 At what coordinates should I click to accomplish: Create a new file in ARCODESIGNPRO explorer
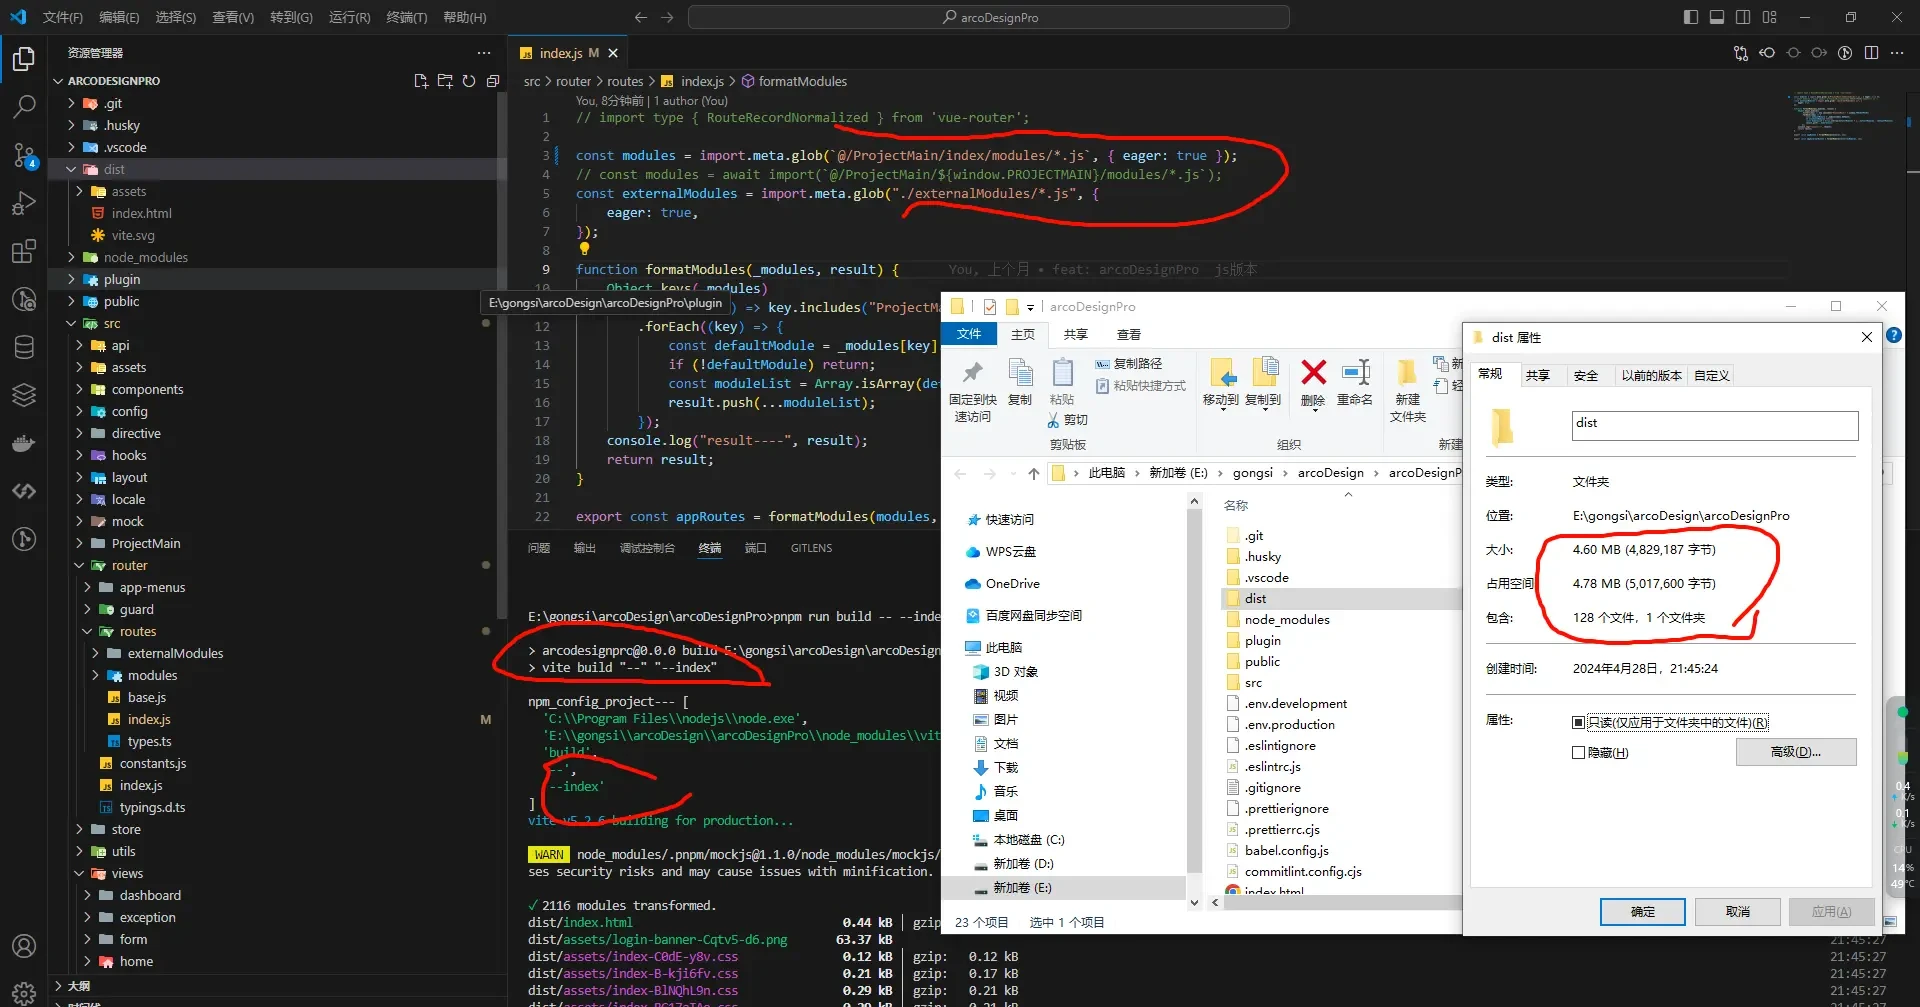tap(421, 81)
